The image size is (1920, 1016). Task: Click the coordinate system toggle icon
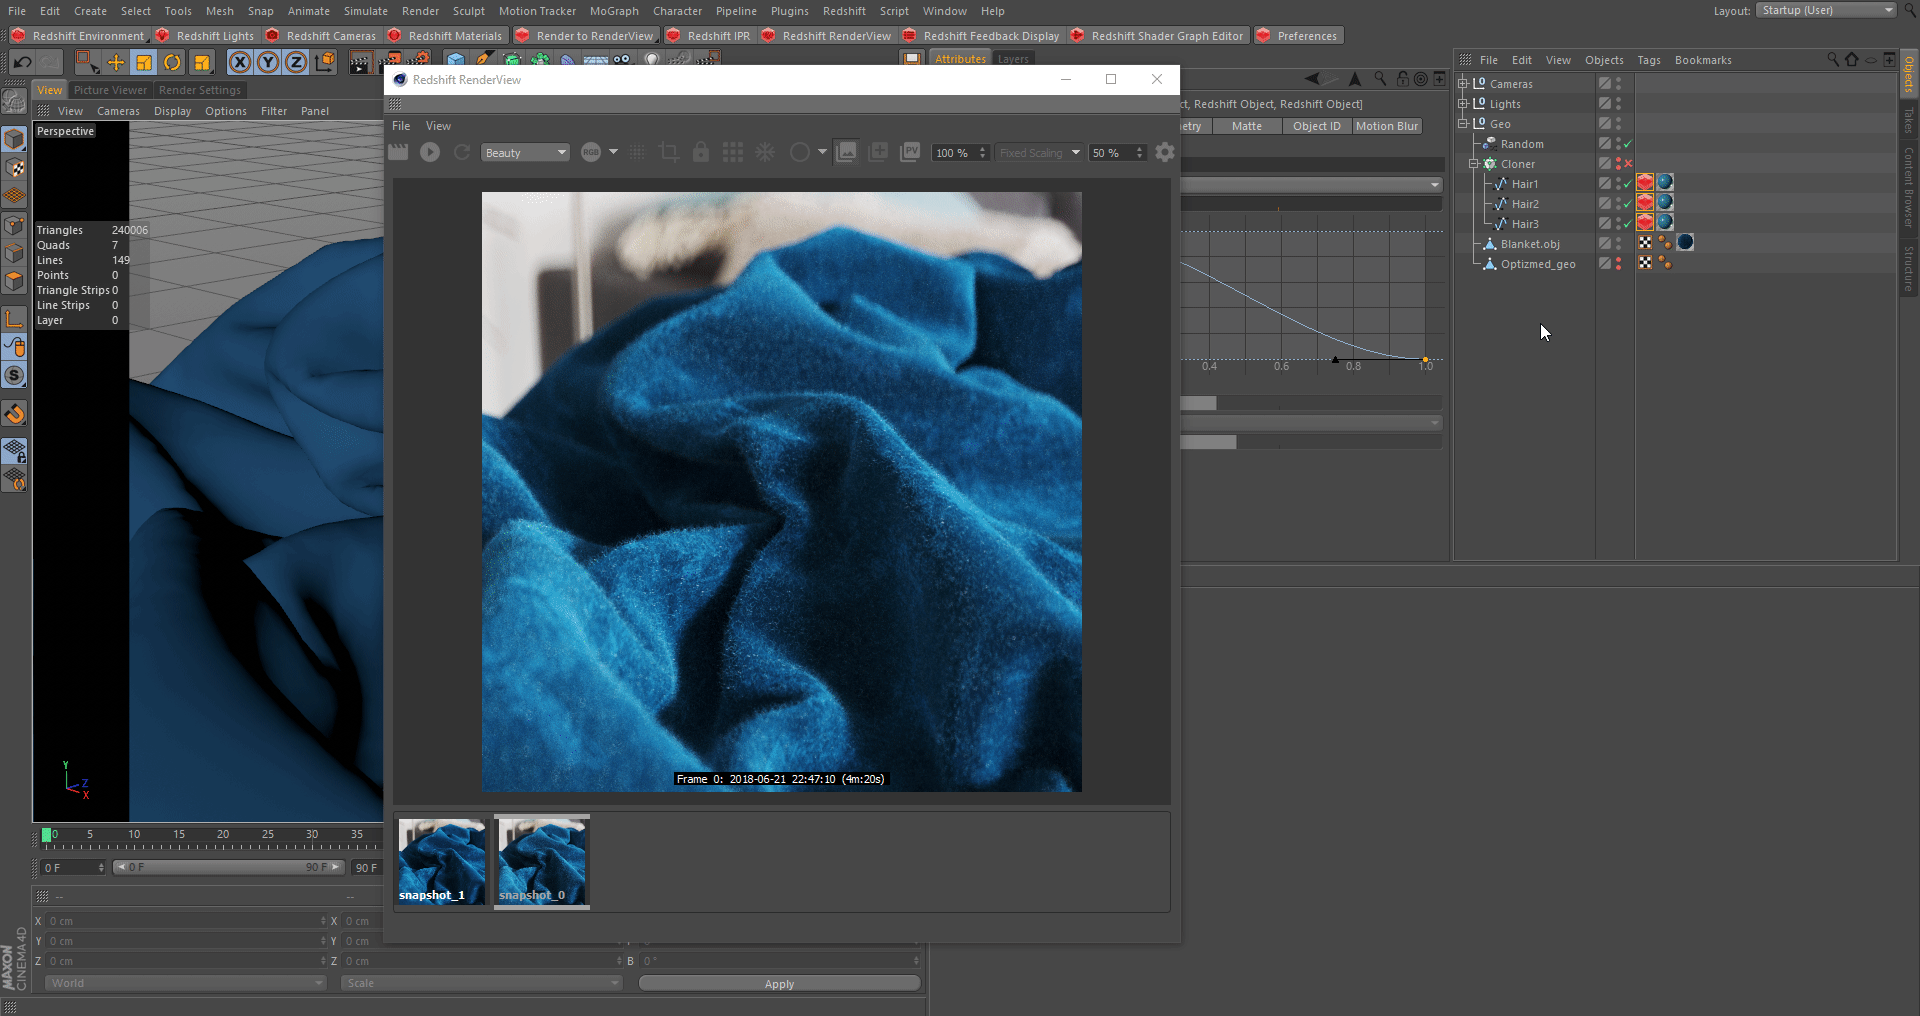click(x=325, y=62)
